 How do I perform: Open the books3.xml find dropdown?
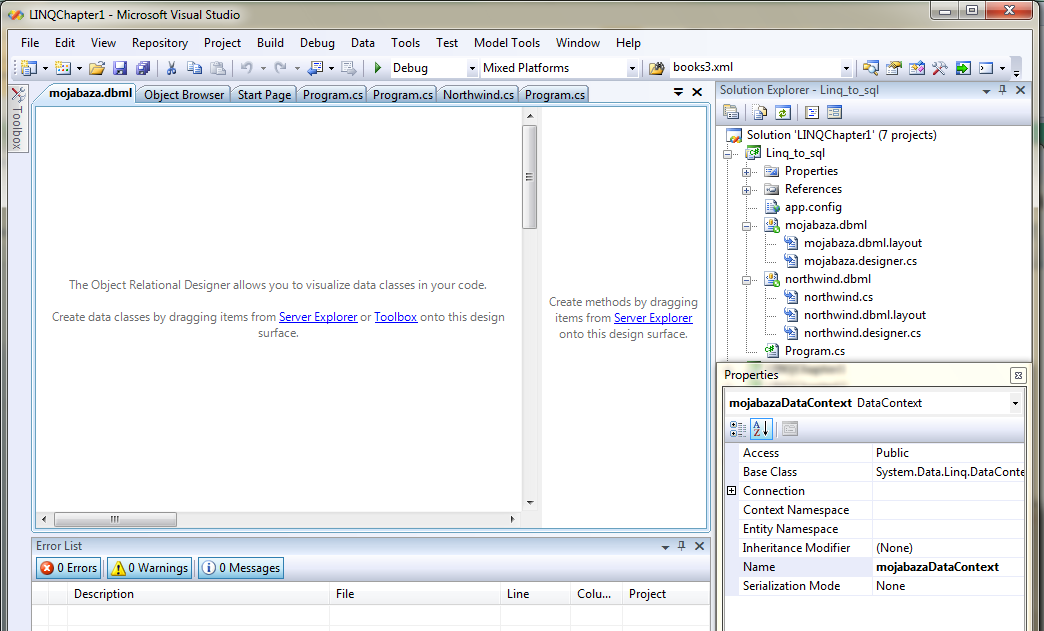point(846,68)
